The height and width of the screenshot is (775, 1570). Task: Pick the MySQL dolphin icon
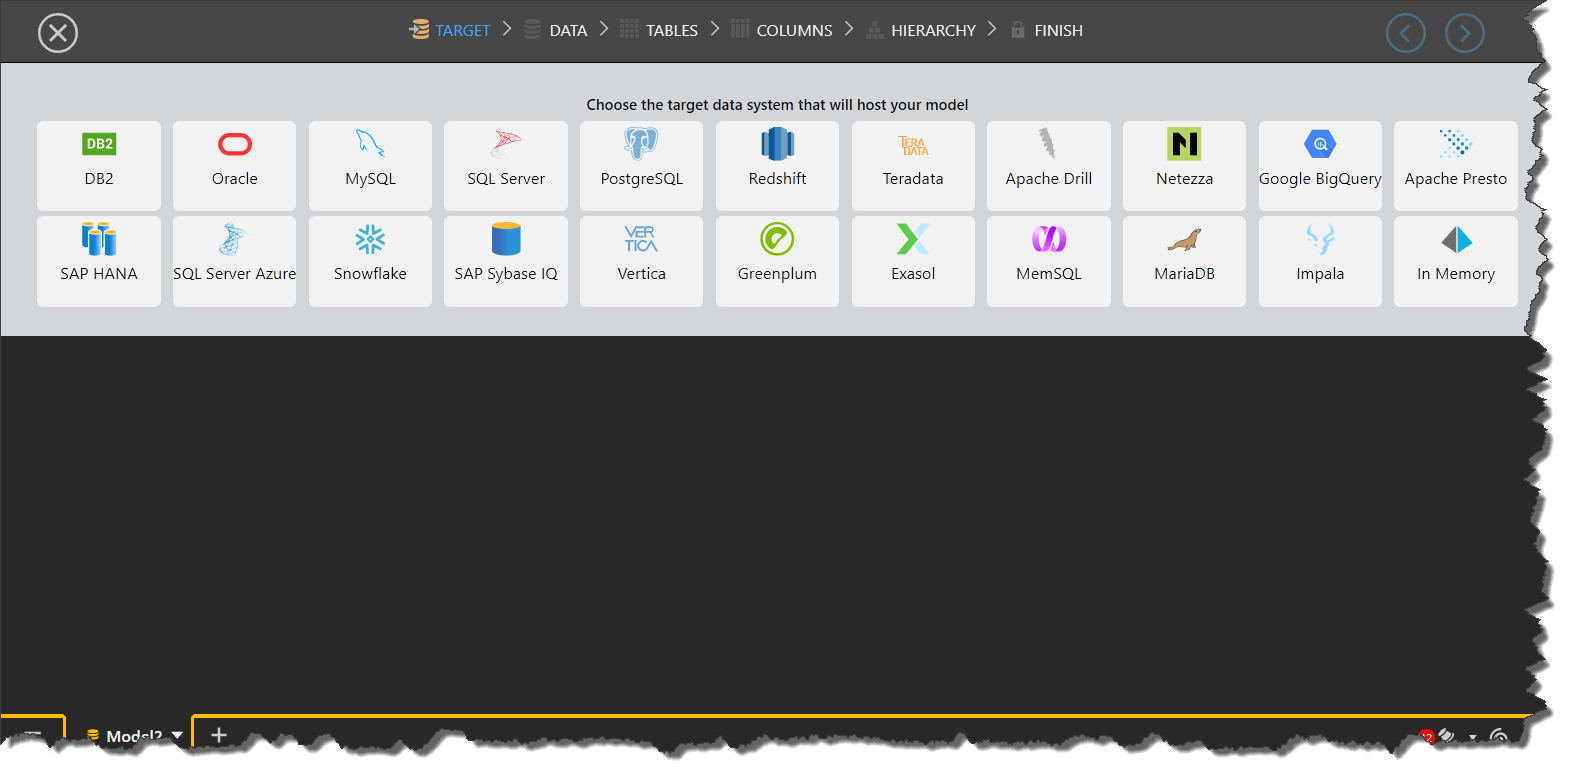tap(370, 144)
